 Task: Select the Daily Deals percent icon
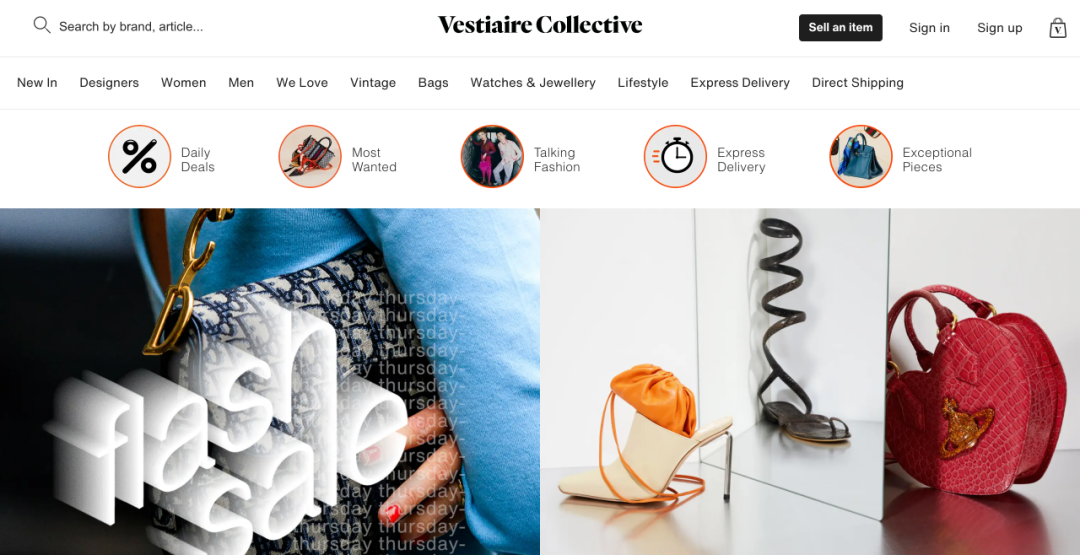point(139,156)
